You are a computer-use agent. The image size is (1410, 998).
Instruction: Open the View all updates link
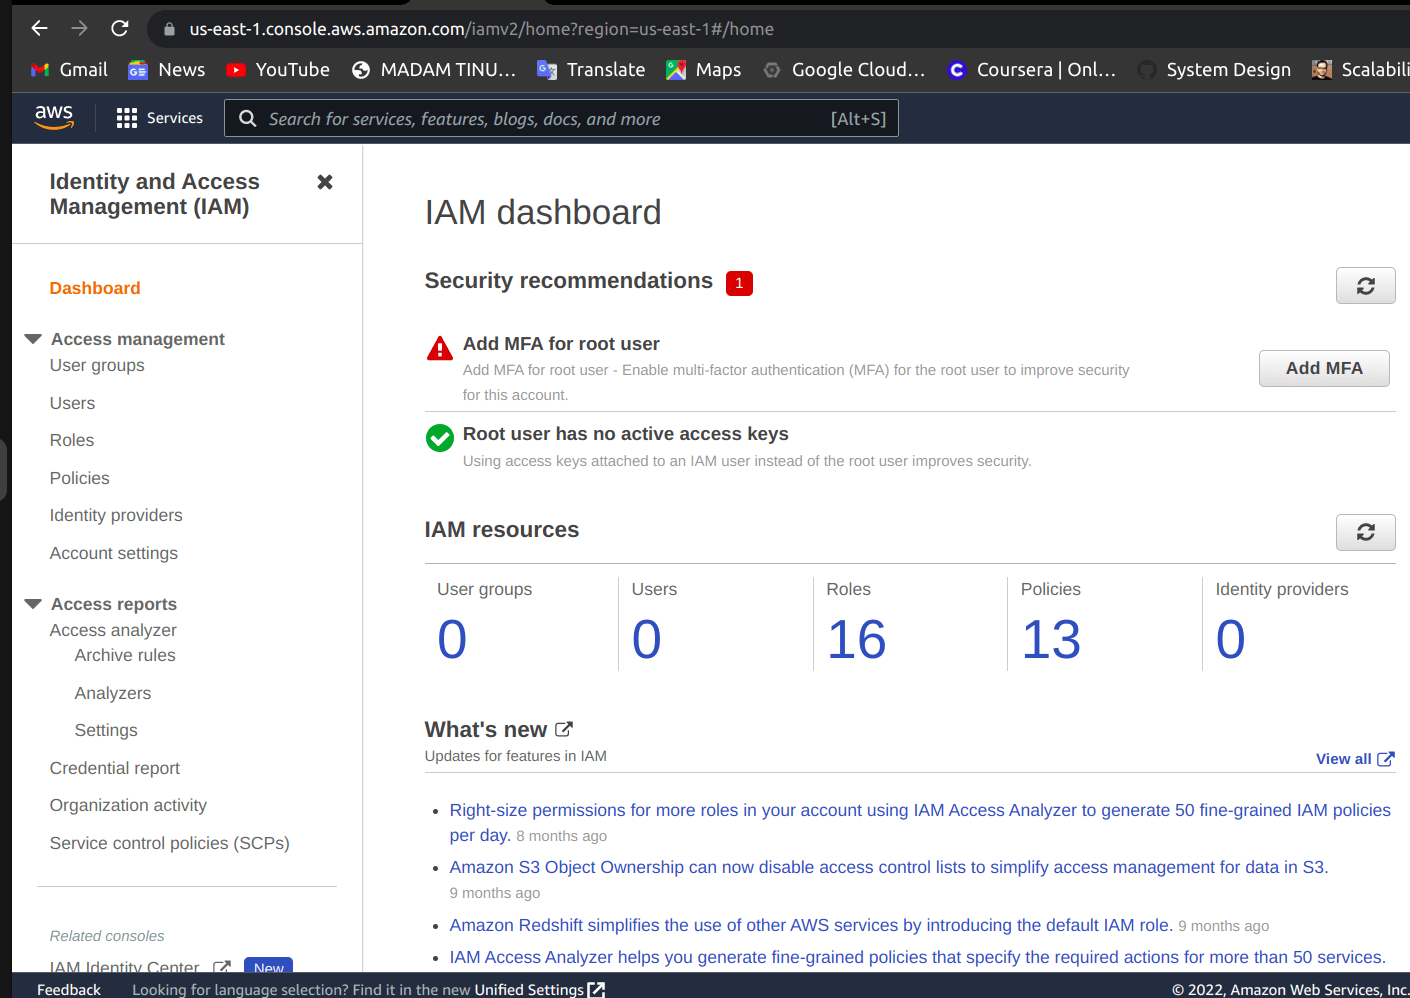[x=1346, y=759]
